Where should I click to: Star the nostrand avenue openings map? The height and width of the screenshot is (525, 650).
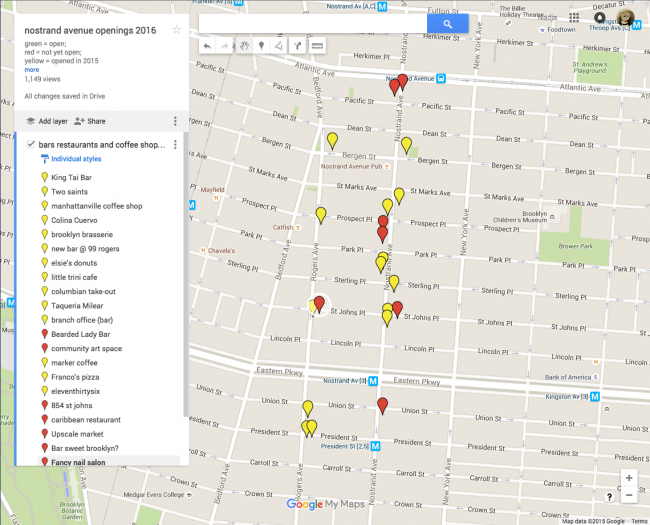click(177, 29)
